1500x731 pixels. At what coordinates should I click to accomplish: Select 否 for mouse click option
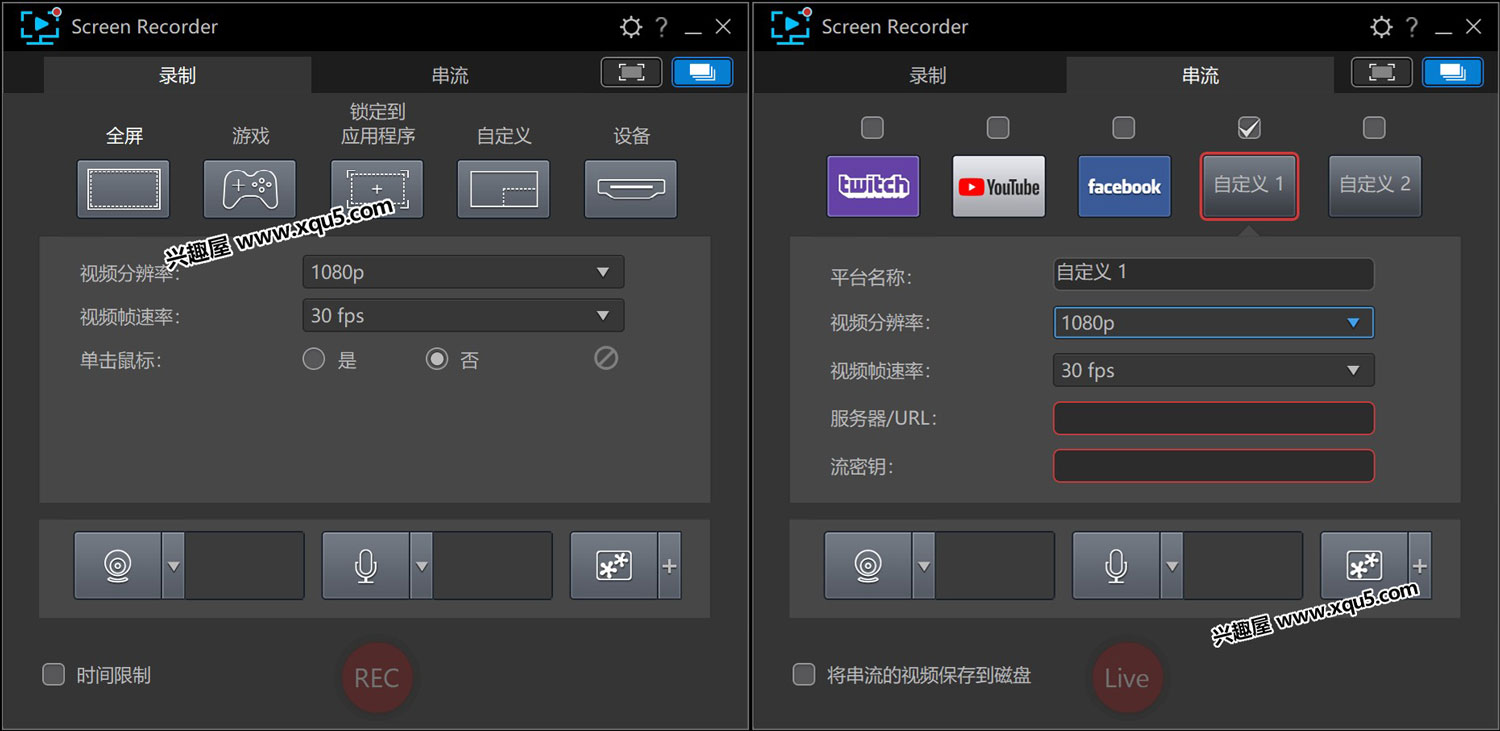click(437, 359)
